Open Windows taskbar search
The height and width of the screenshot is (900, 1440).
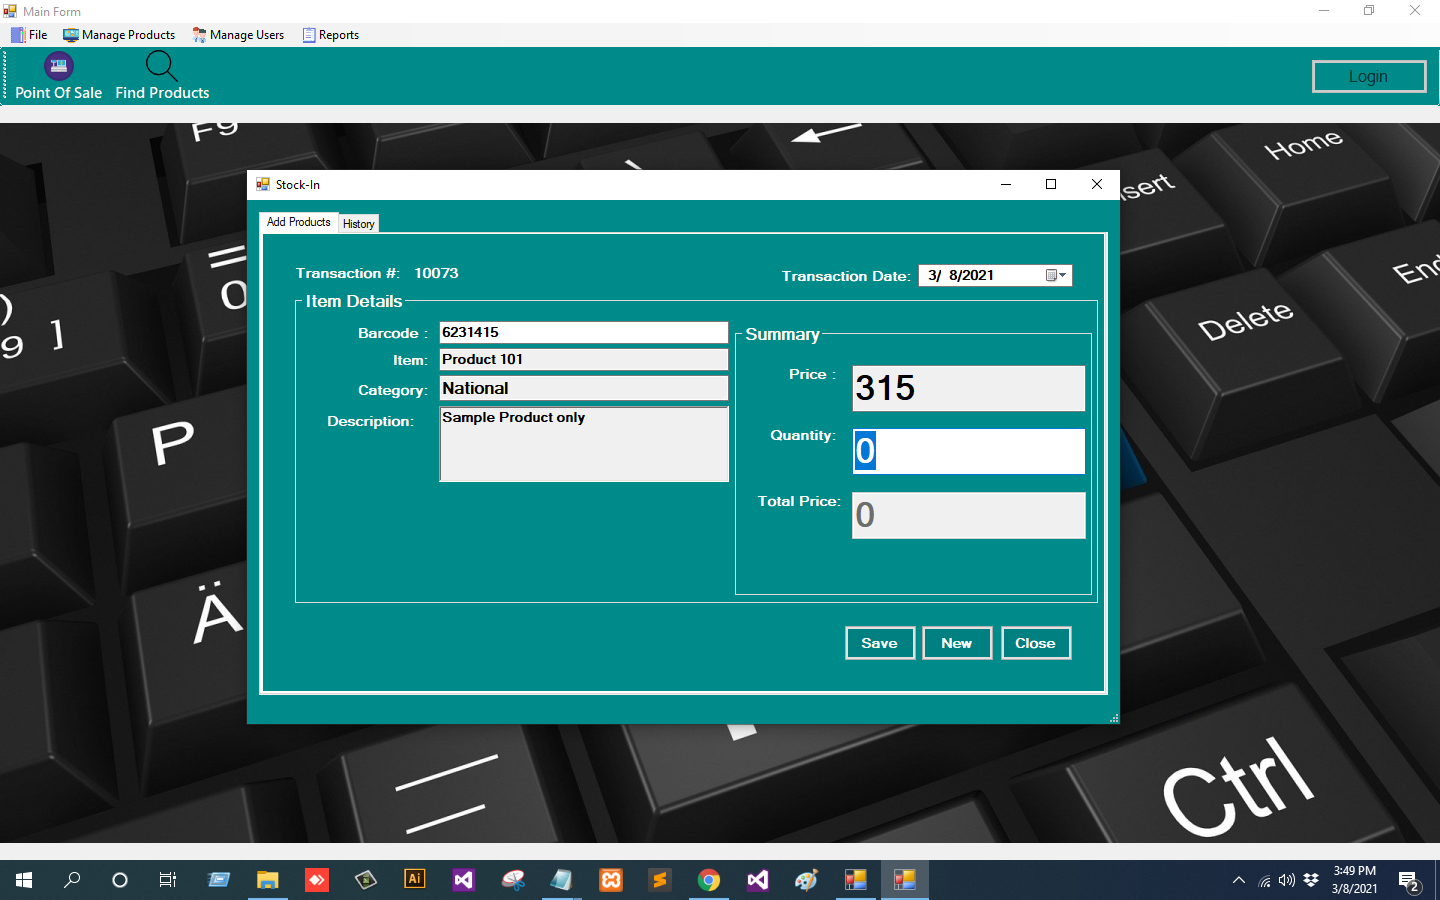coord(72,880)
